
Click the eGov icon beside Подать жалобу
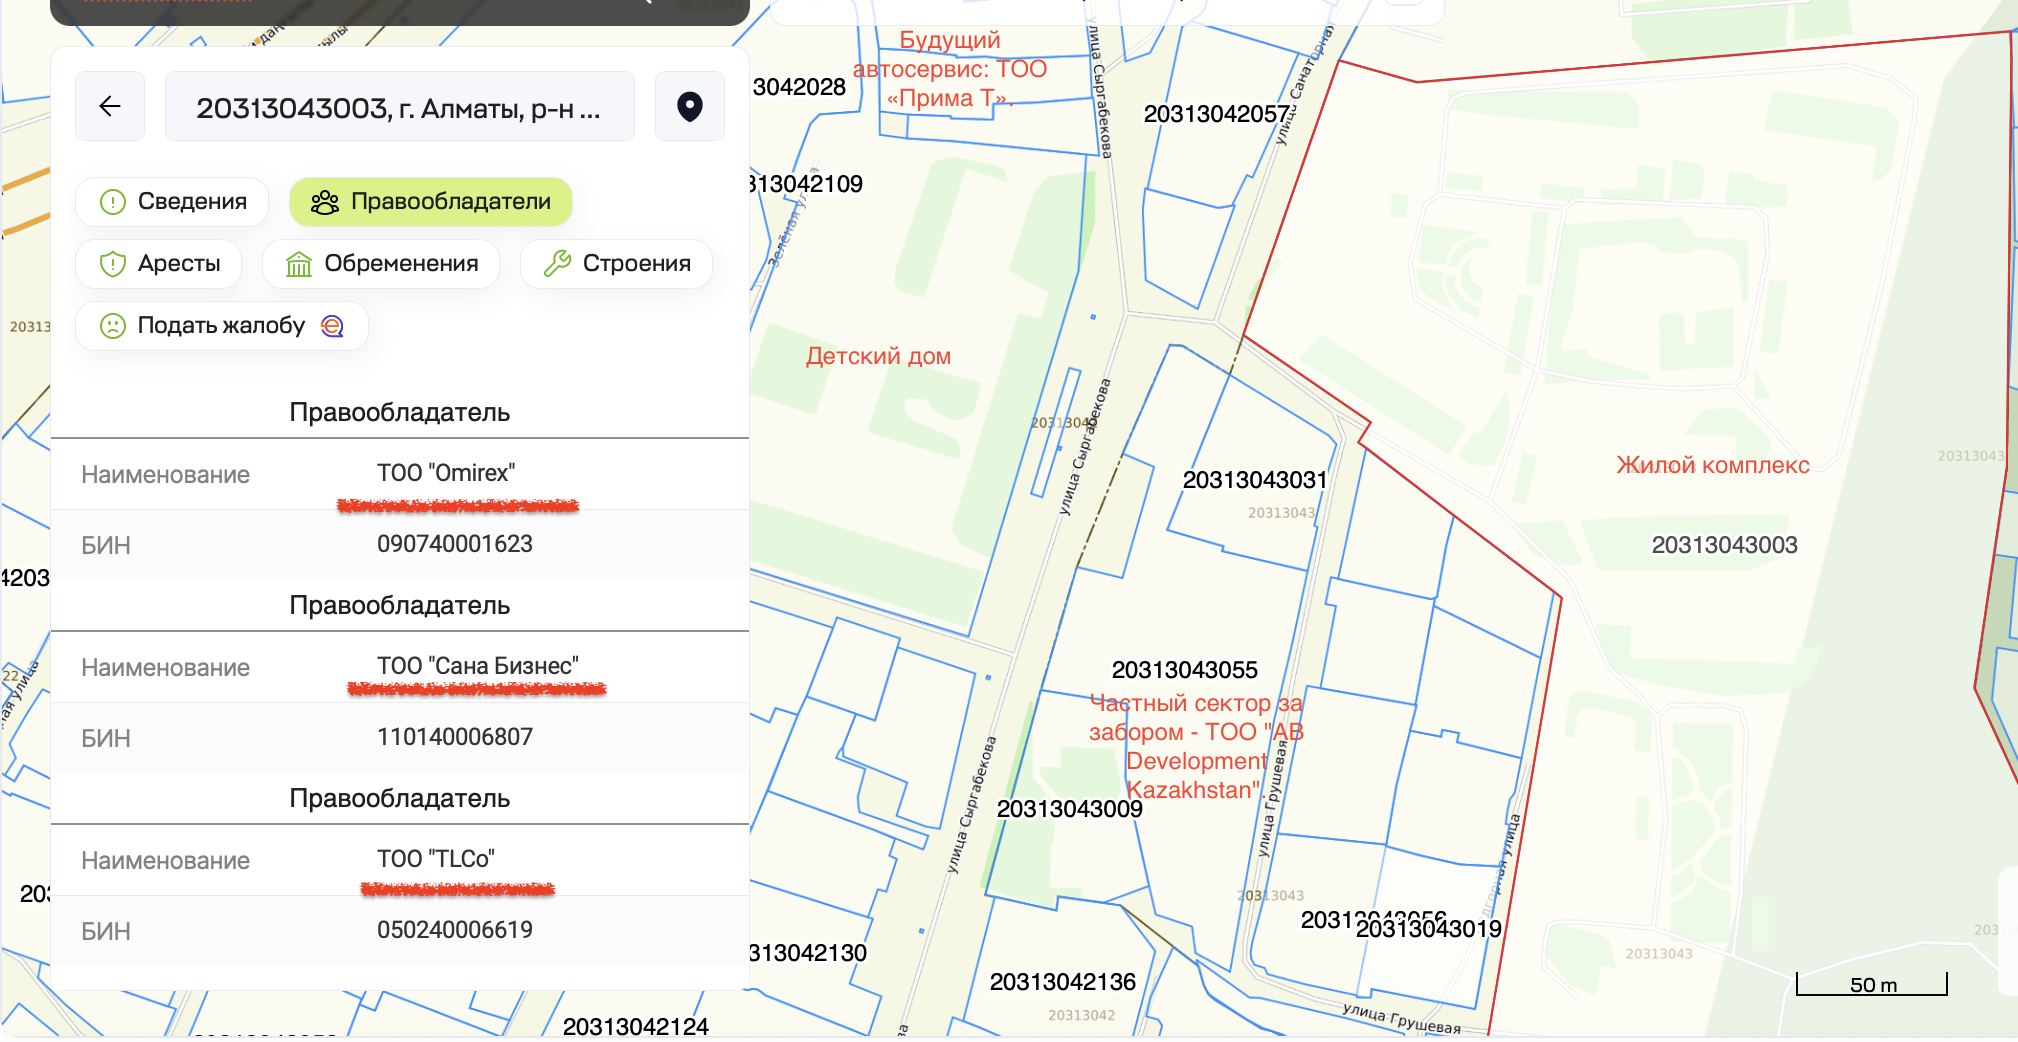click(x=332, y=326)
